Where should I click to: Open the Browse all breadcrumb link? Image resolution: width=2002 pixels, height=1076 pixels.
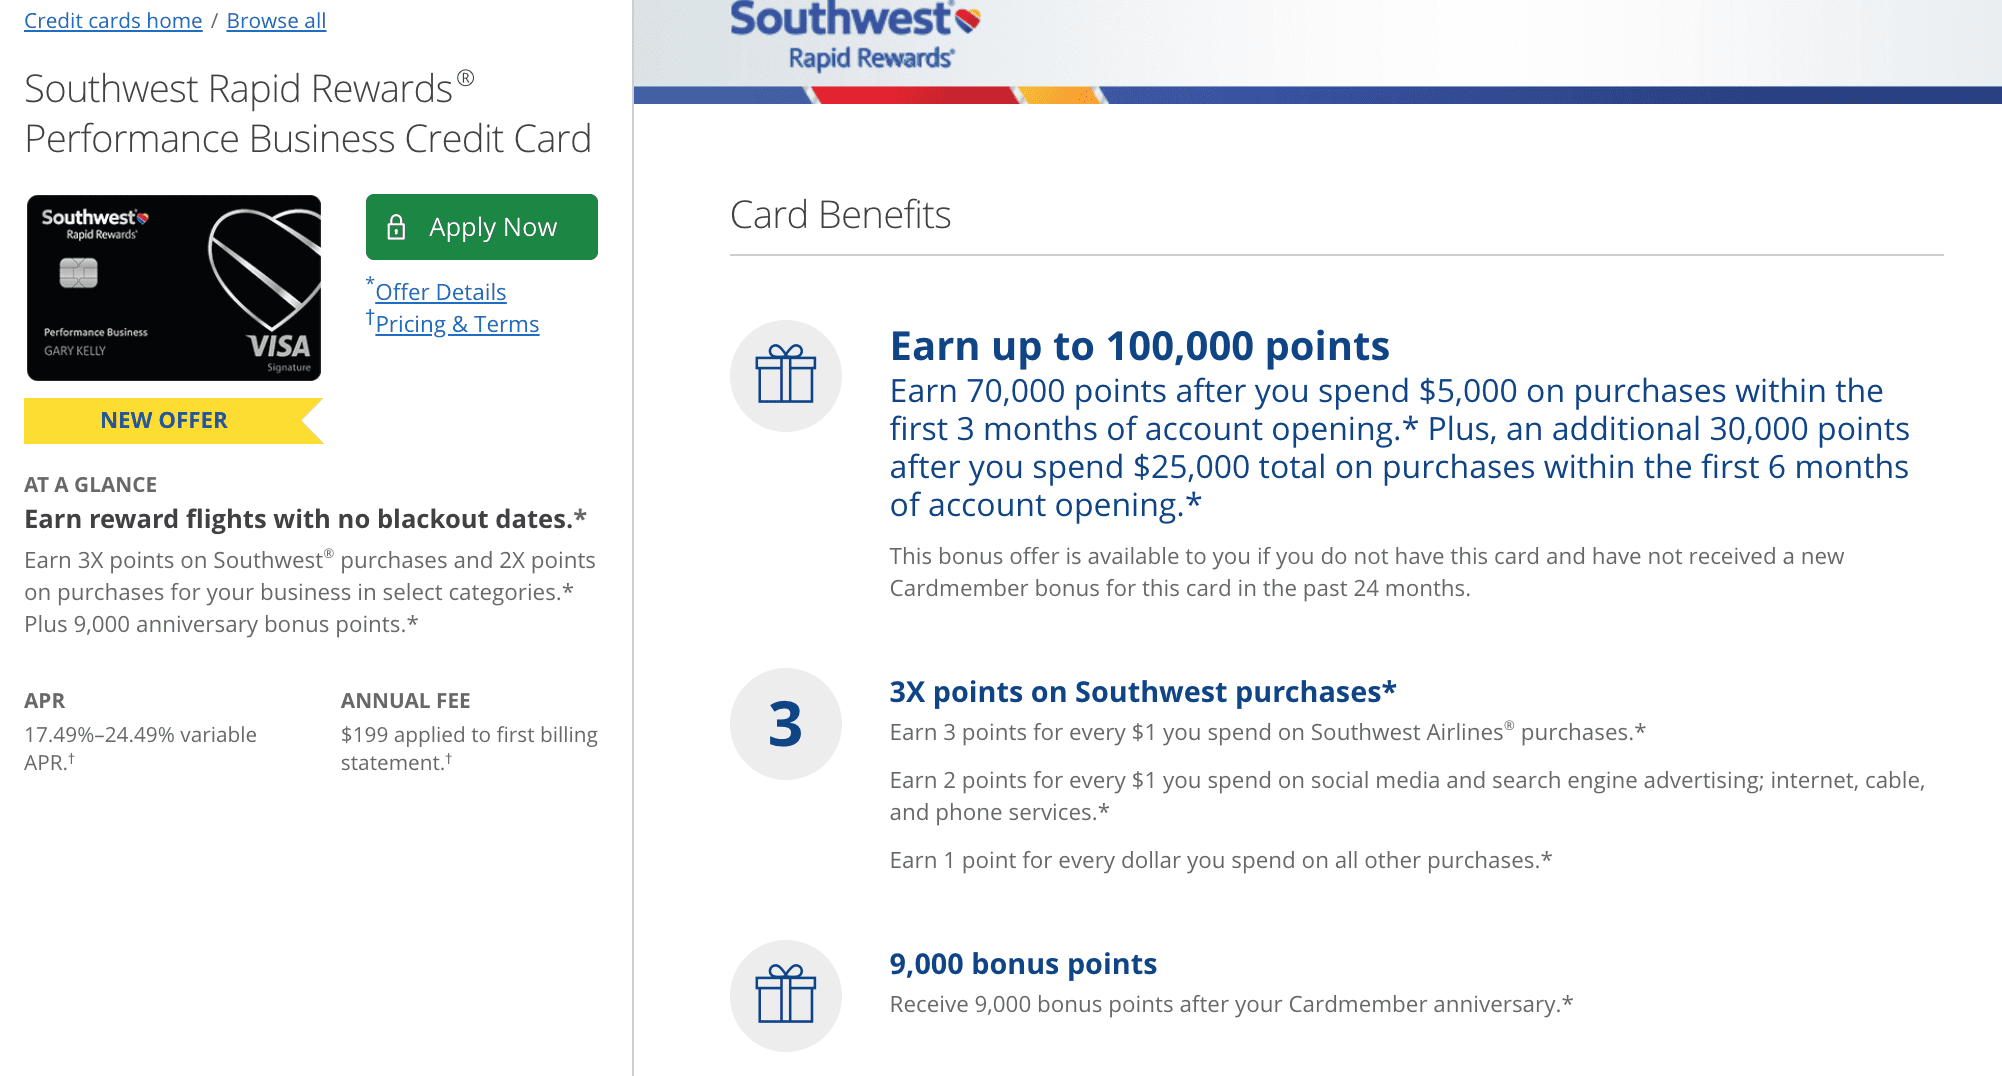click(x=276, y=20)
